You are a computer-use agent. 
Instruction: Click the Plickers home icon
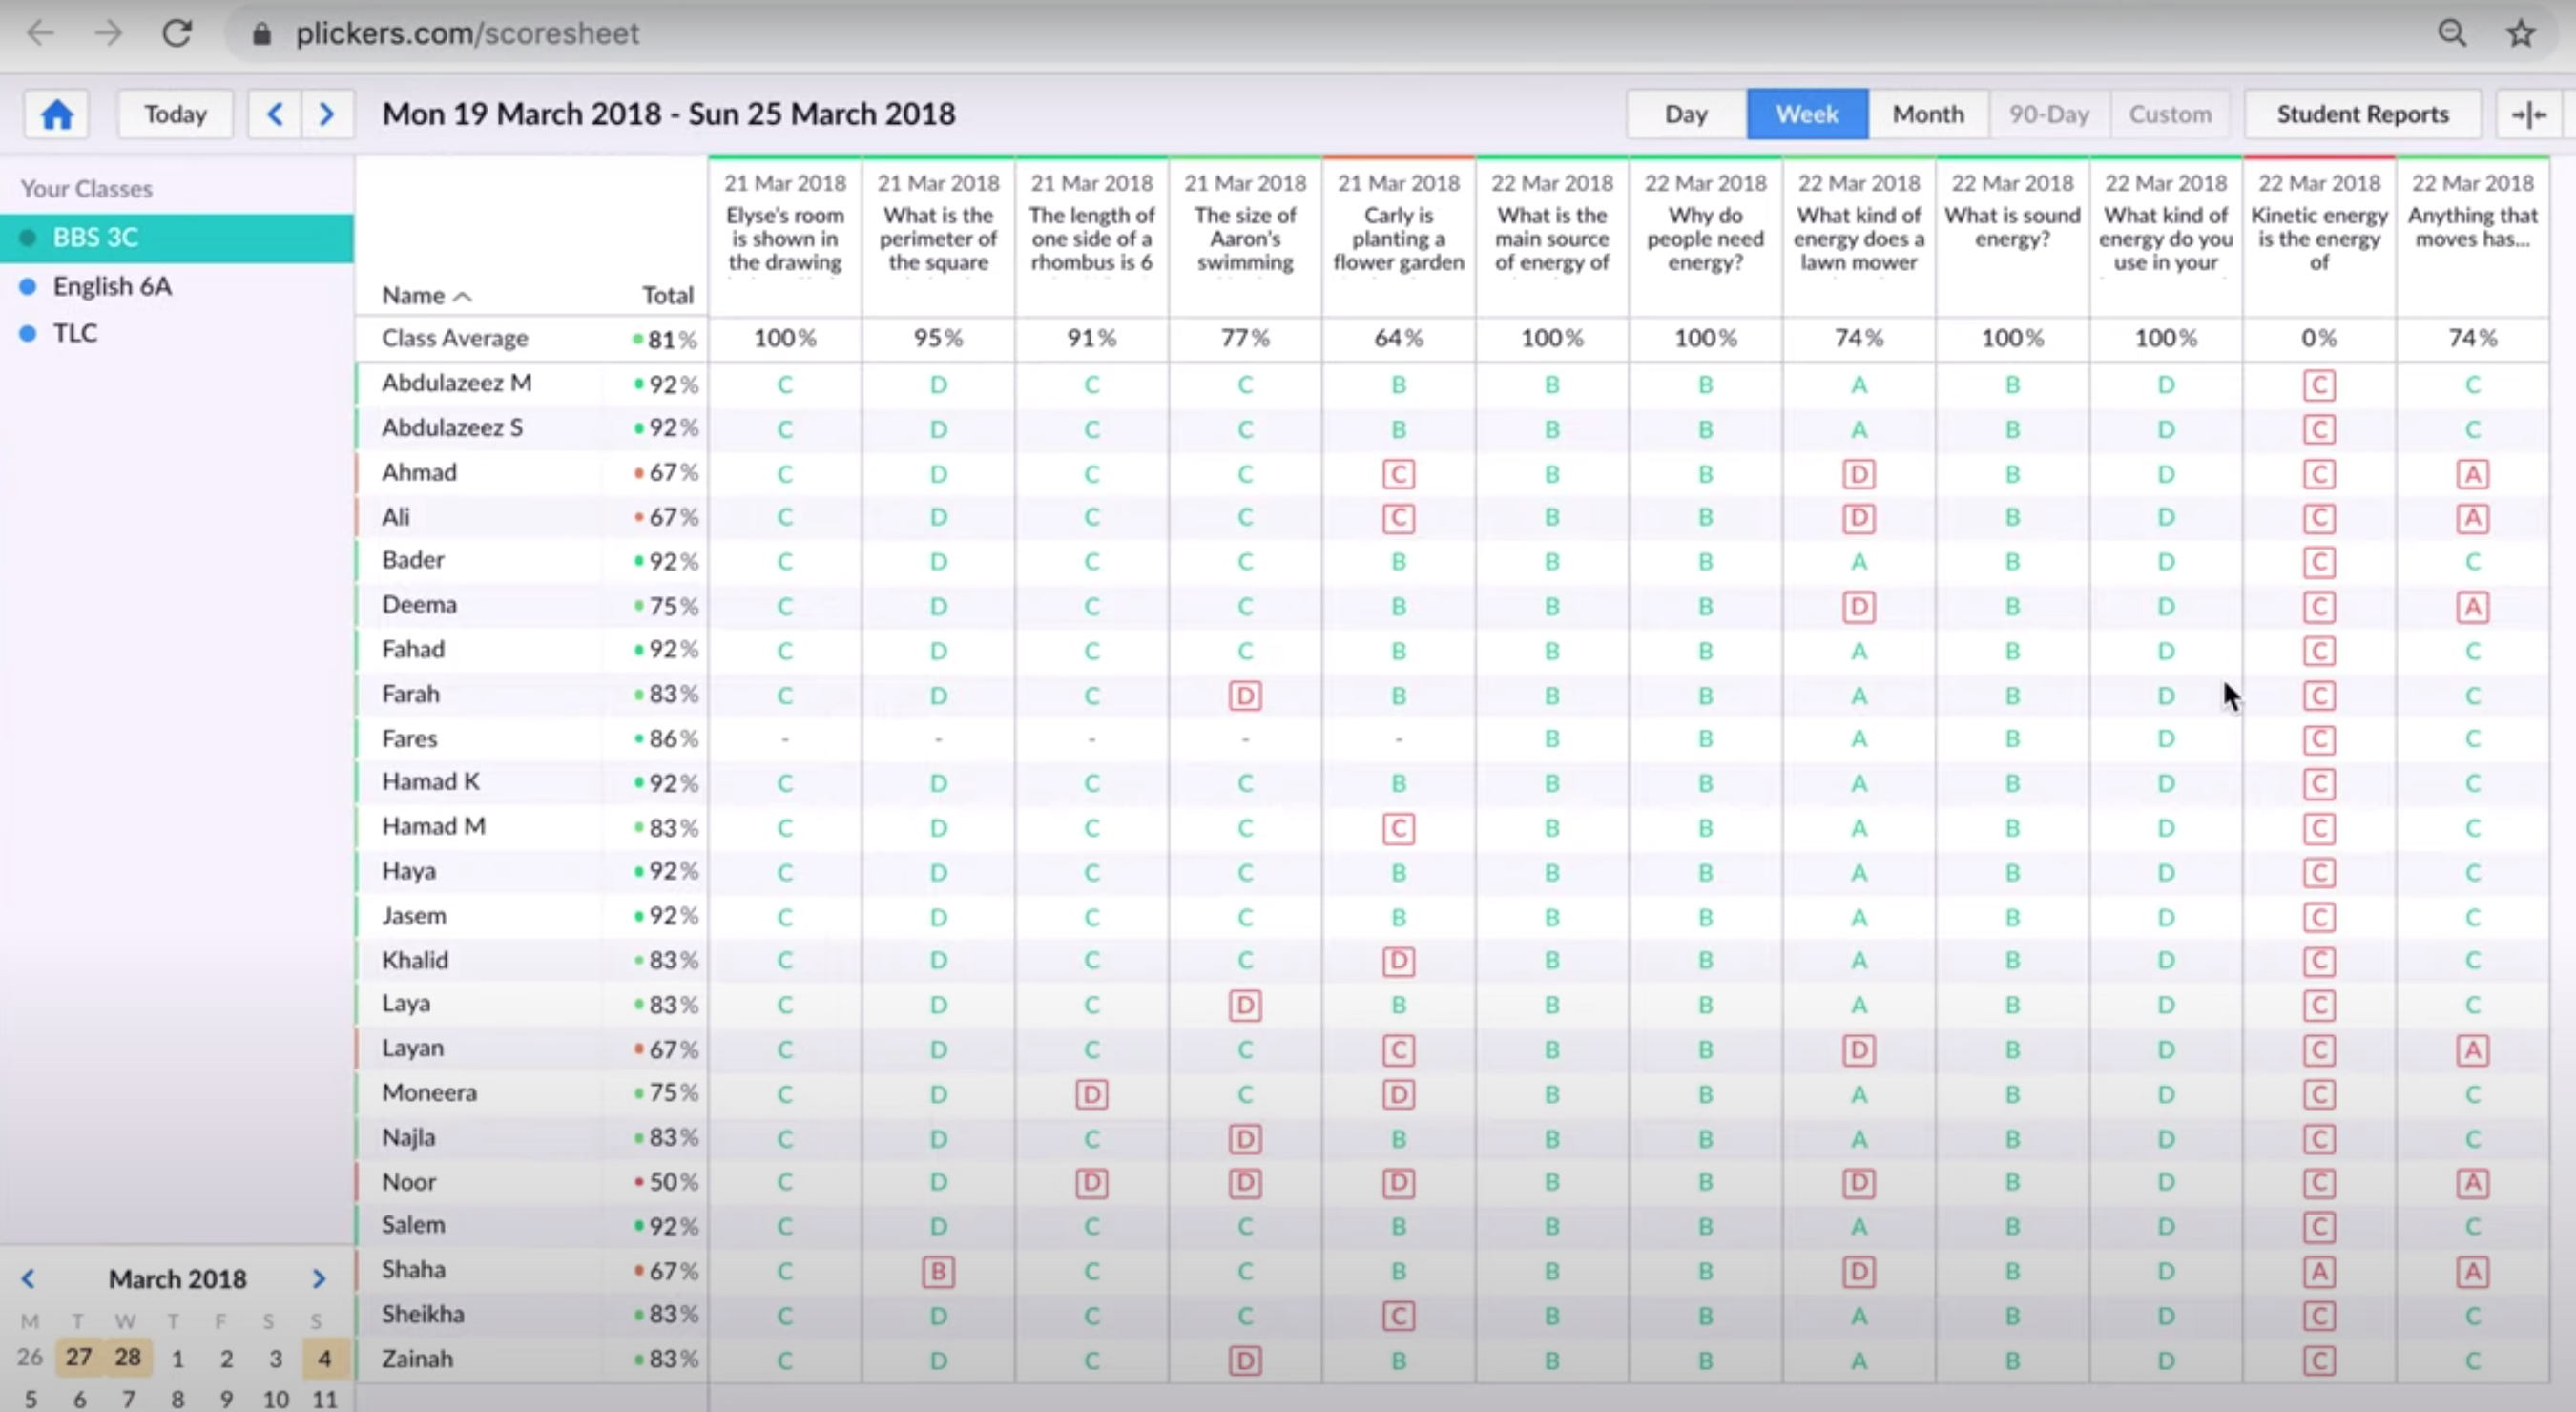(57, 115)
